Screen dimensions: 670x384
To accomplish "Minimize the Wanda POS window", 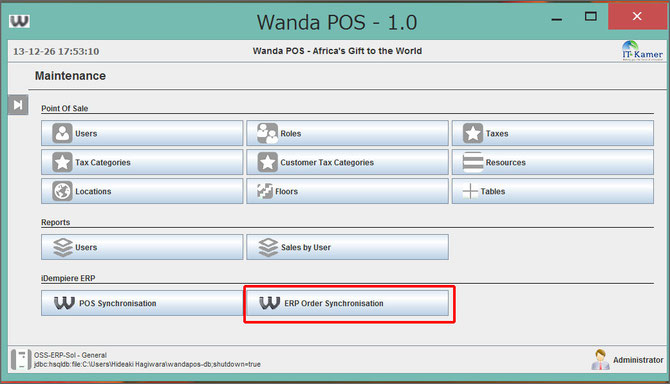I will [557, 19].
